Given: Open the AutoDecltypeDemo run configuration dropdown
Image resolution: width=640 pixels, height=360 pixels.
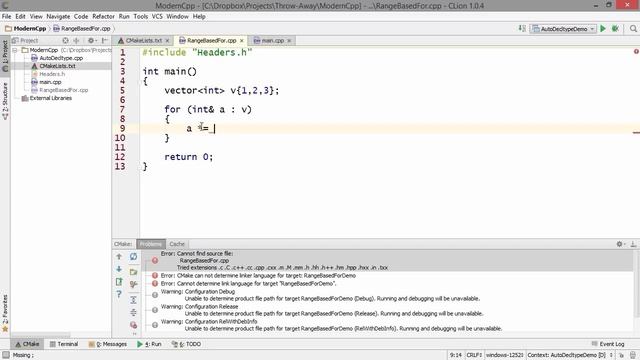Looking at the screenshot, I should click(563, 29).
